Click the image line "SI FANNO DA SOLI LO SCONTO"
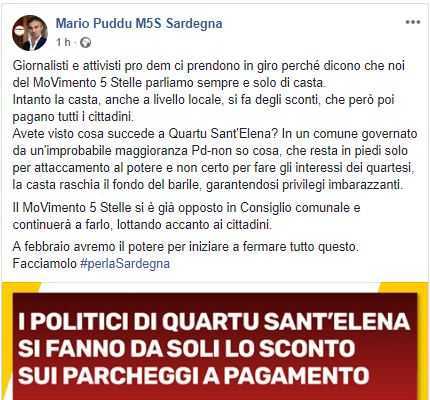Screen dimensions: 430x400 (186, 349)
